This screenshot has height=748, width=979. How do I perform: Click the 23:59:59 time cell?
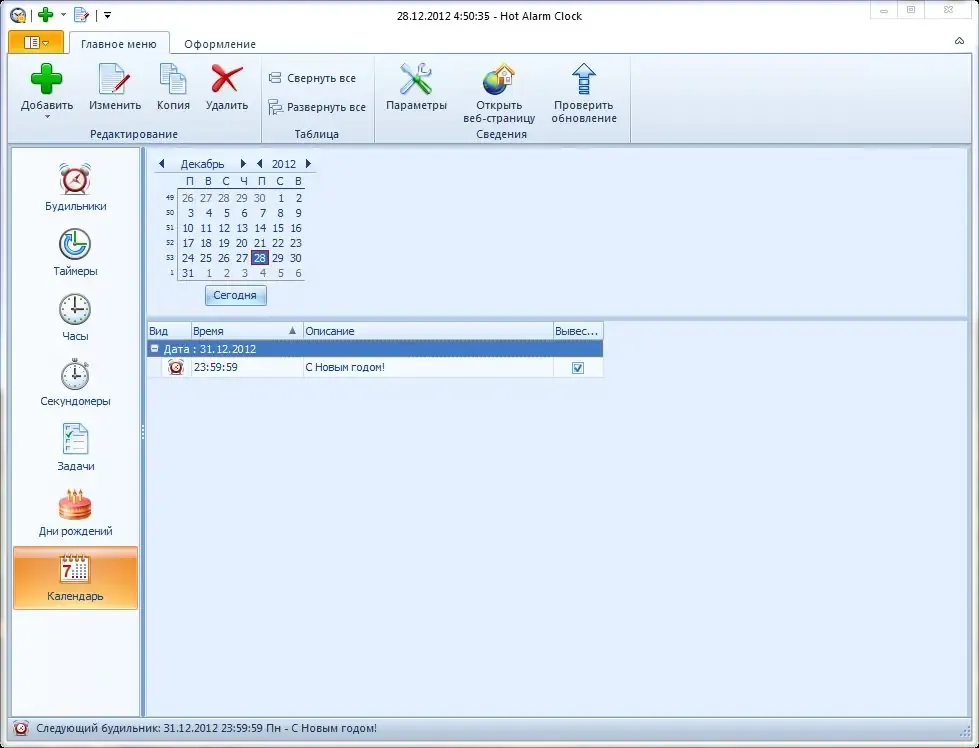[247, 367]
